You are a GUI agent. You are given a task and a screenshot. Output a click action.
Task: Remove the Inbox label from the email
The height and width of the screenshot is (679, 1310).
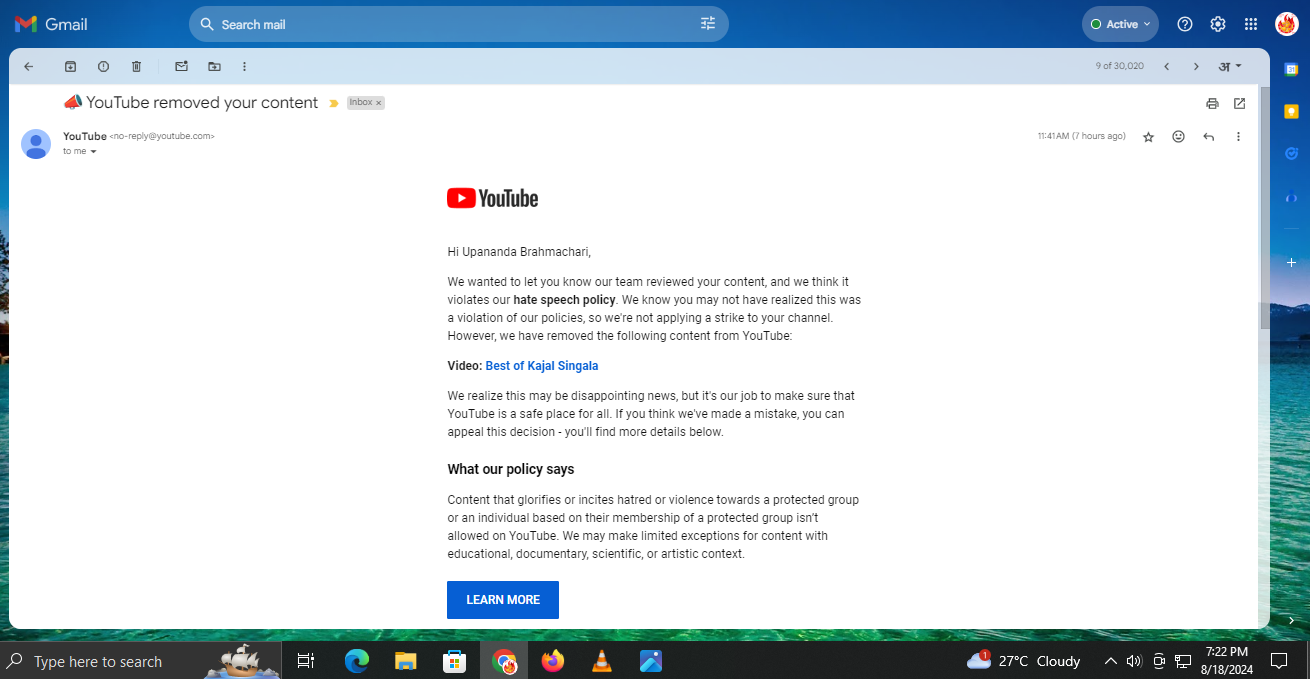[378, 102]
